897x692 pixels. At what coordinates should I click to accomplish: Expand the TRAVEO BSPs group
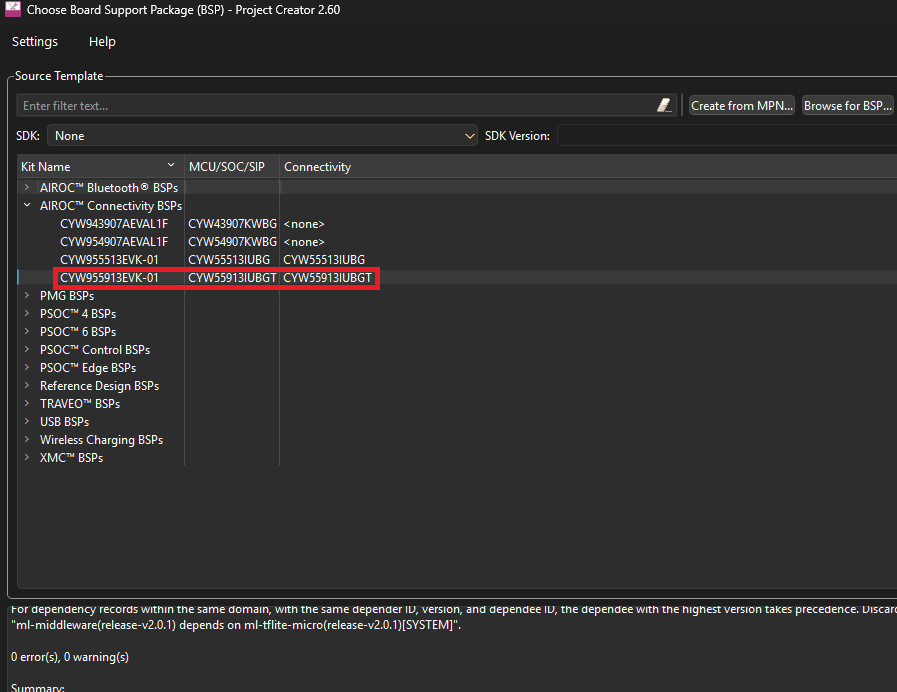(27, 404)
